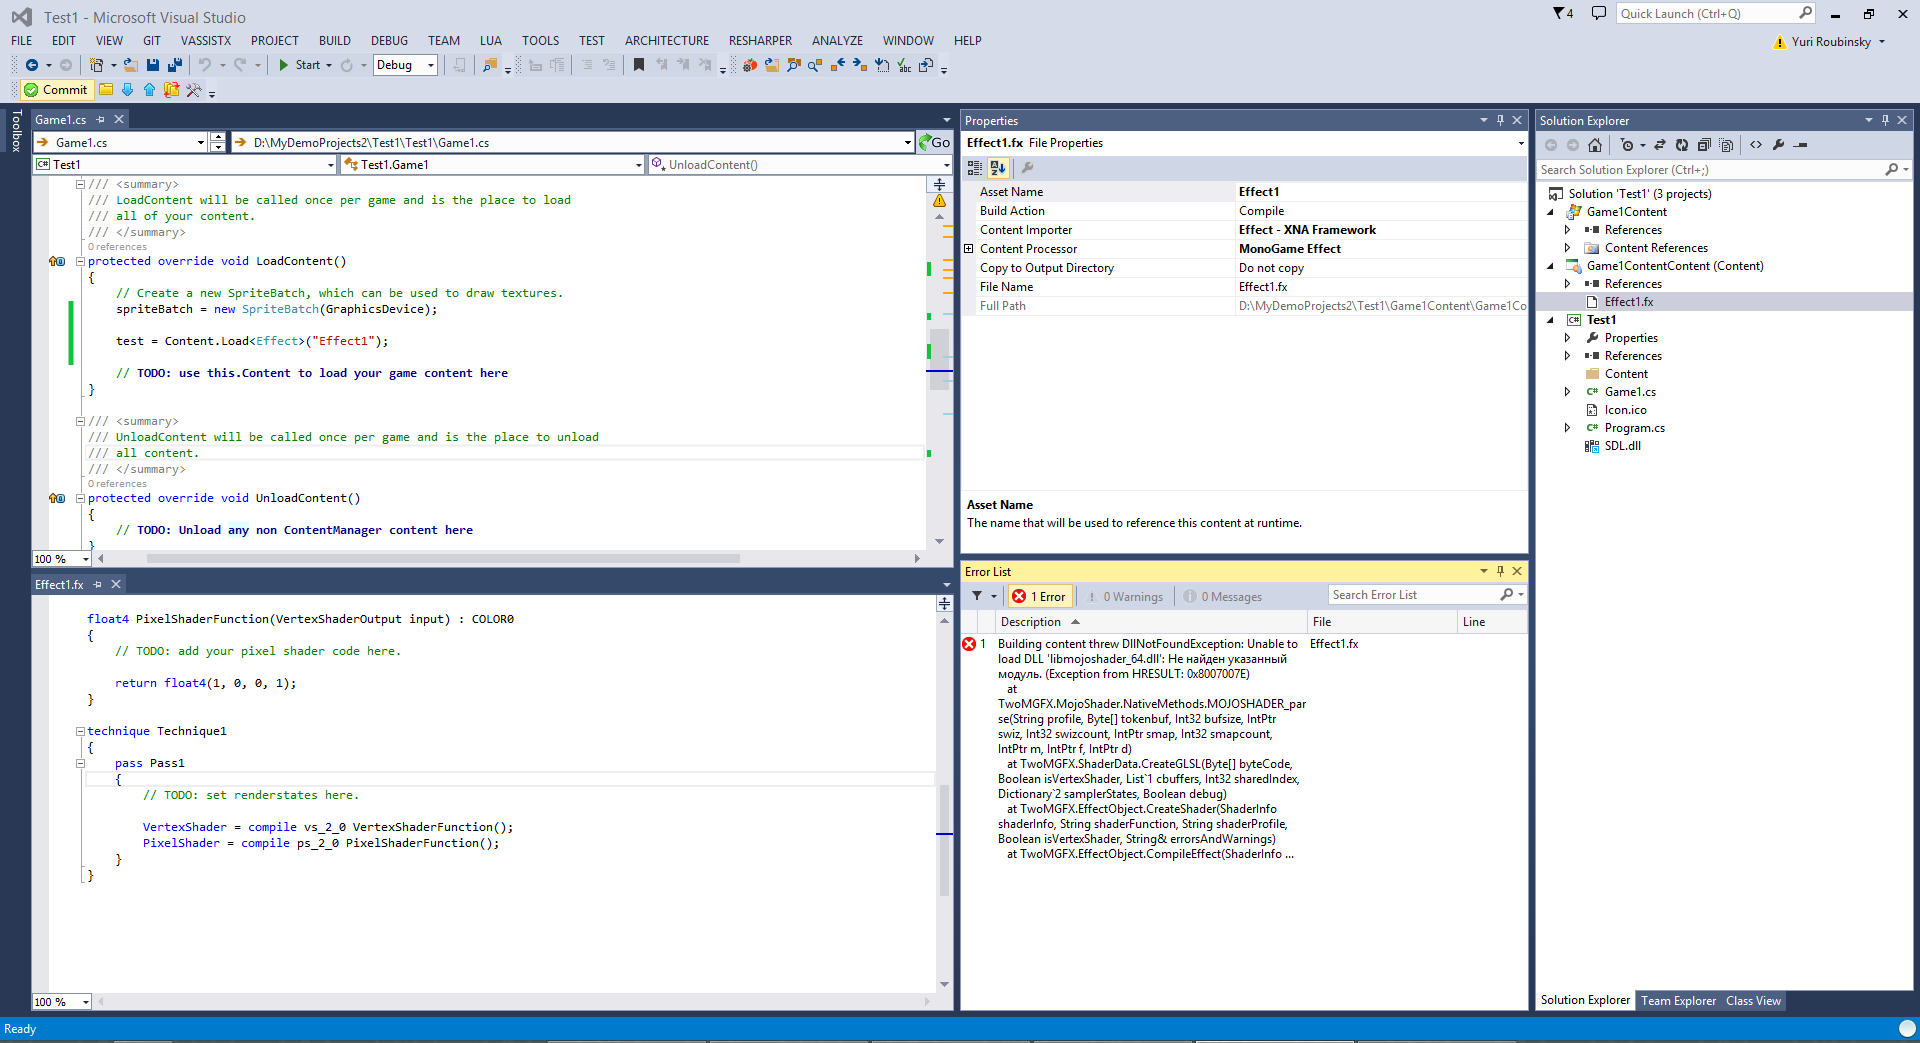The image size is (1920, 1043).
Task: Click the notifications flag icon
Action: 1562,14
